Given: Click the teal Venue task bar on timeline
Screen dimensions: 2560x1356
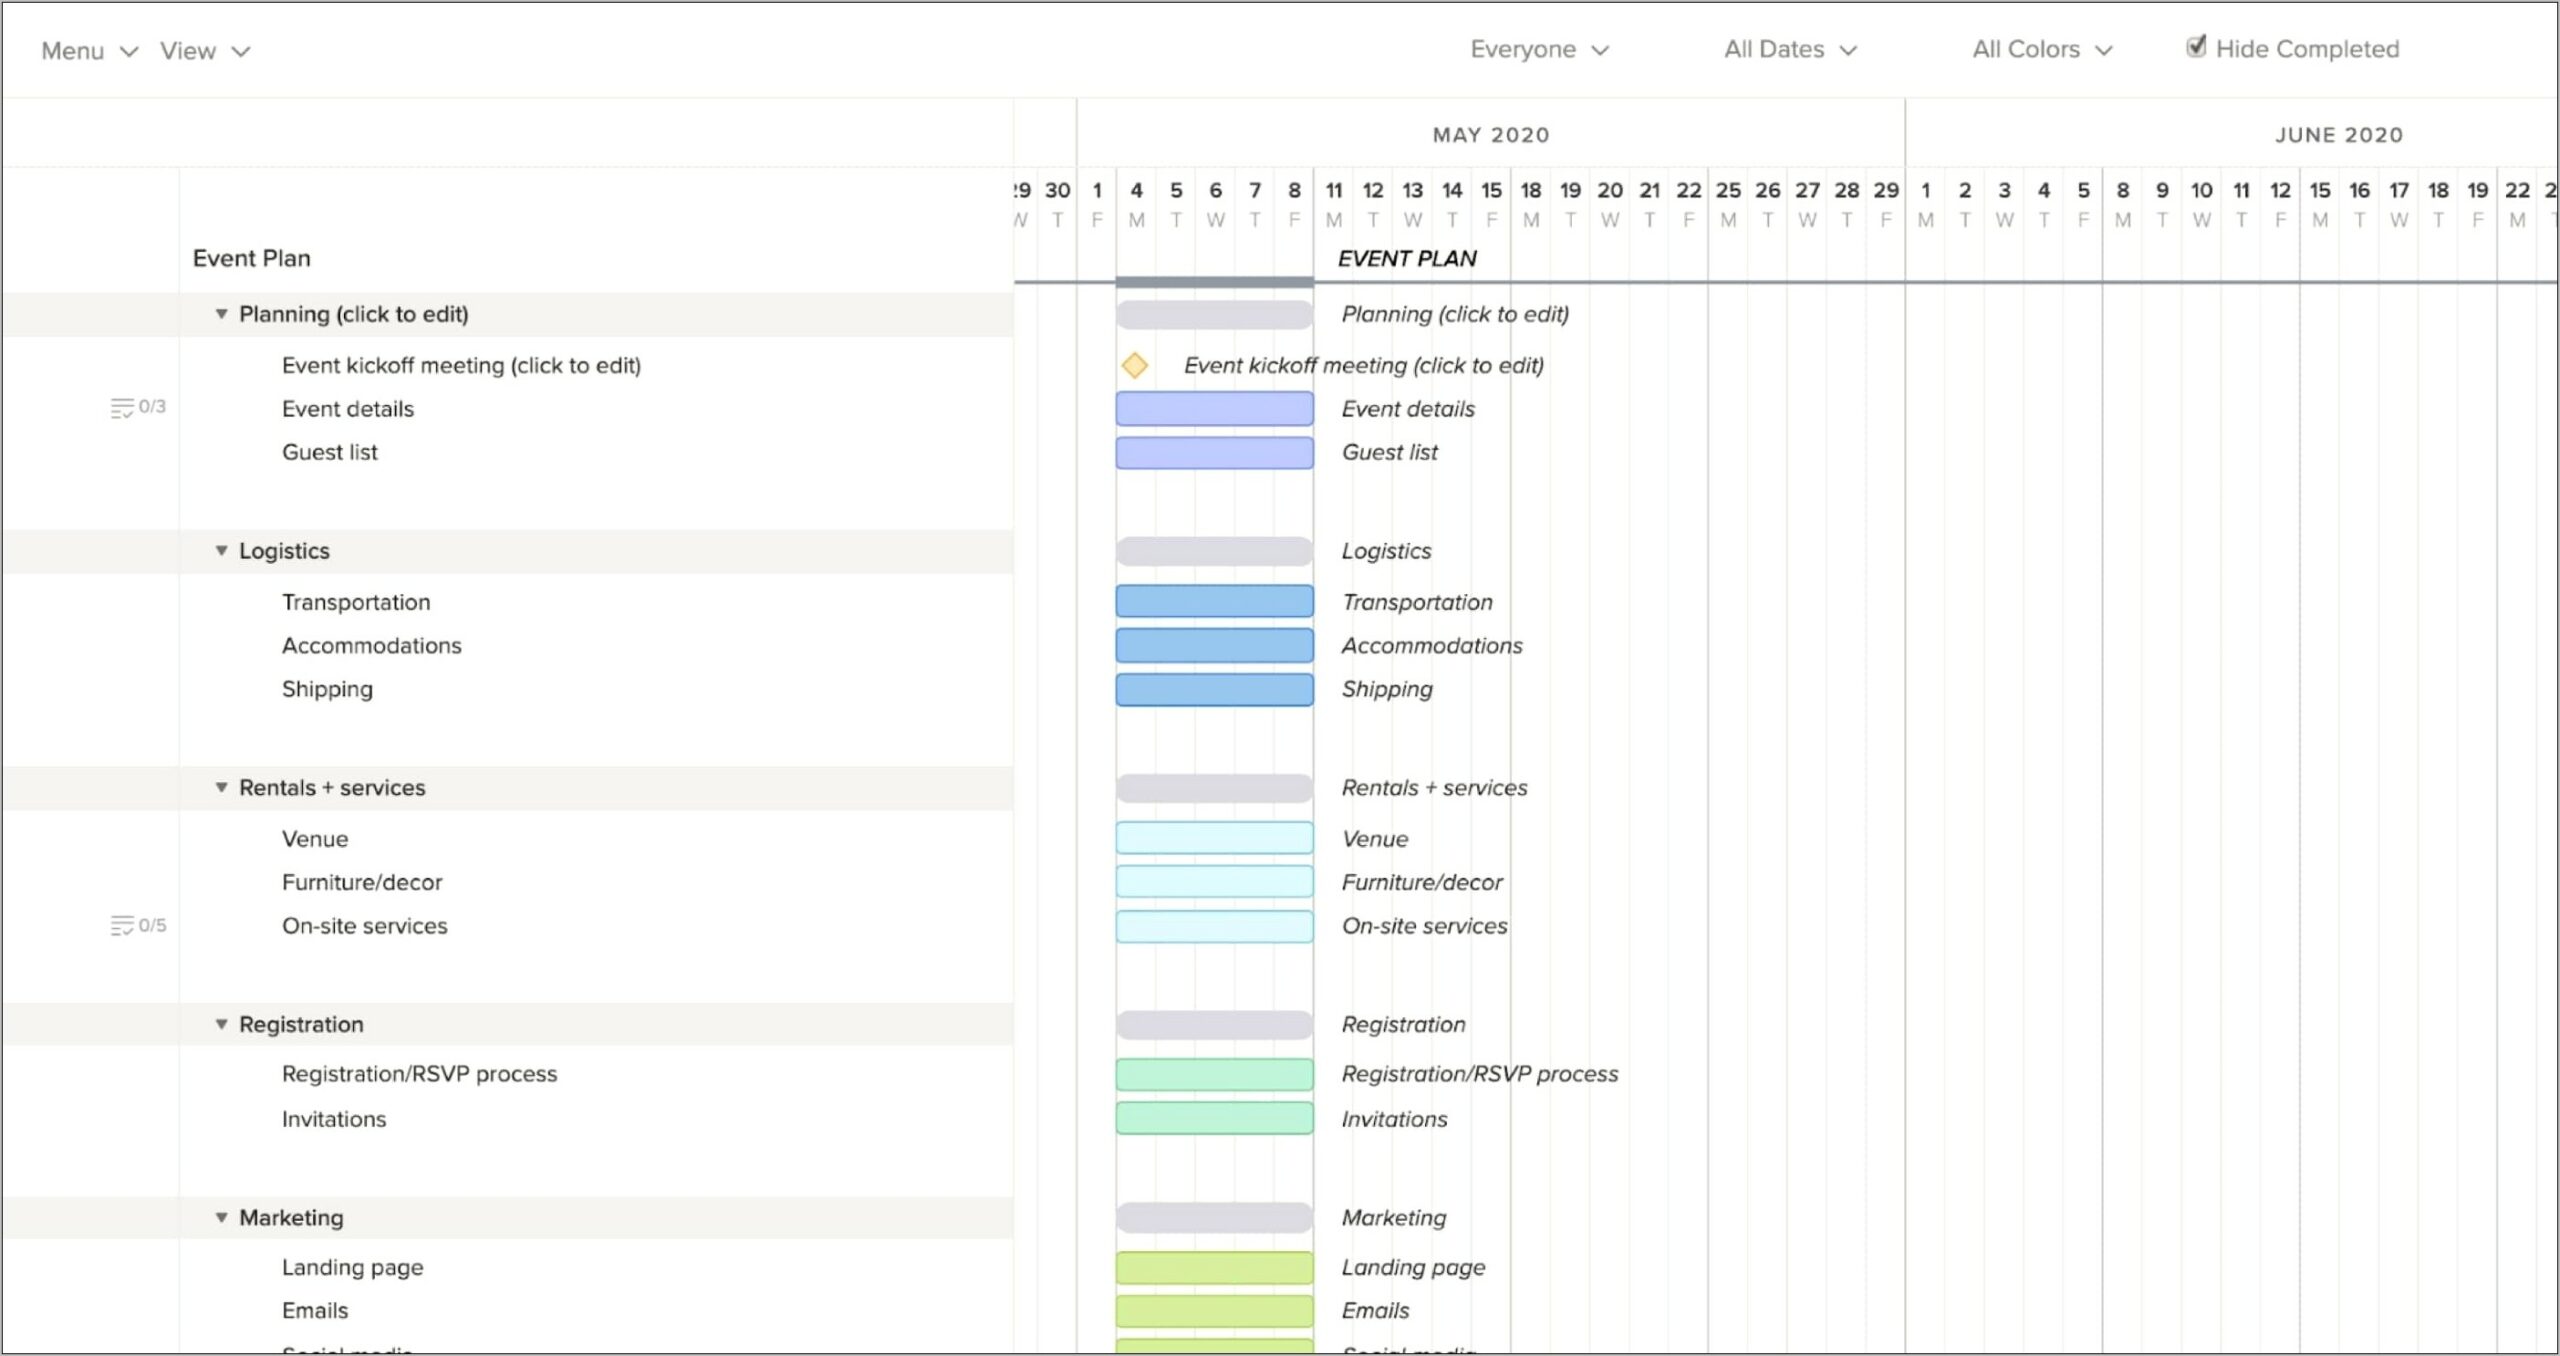Looking at the screenshot, I should 1214,836.
